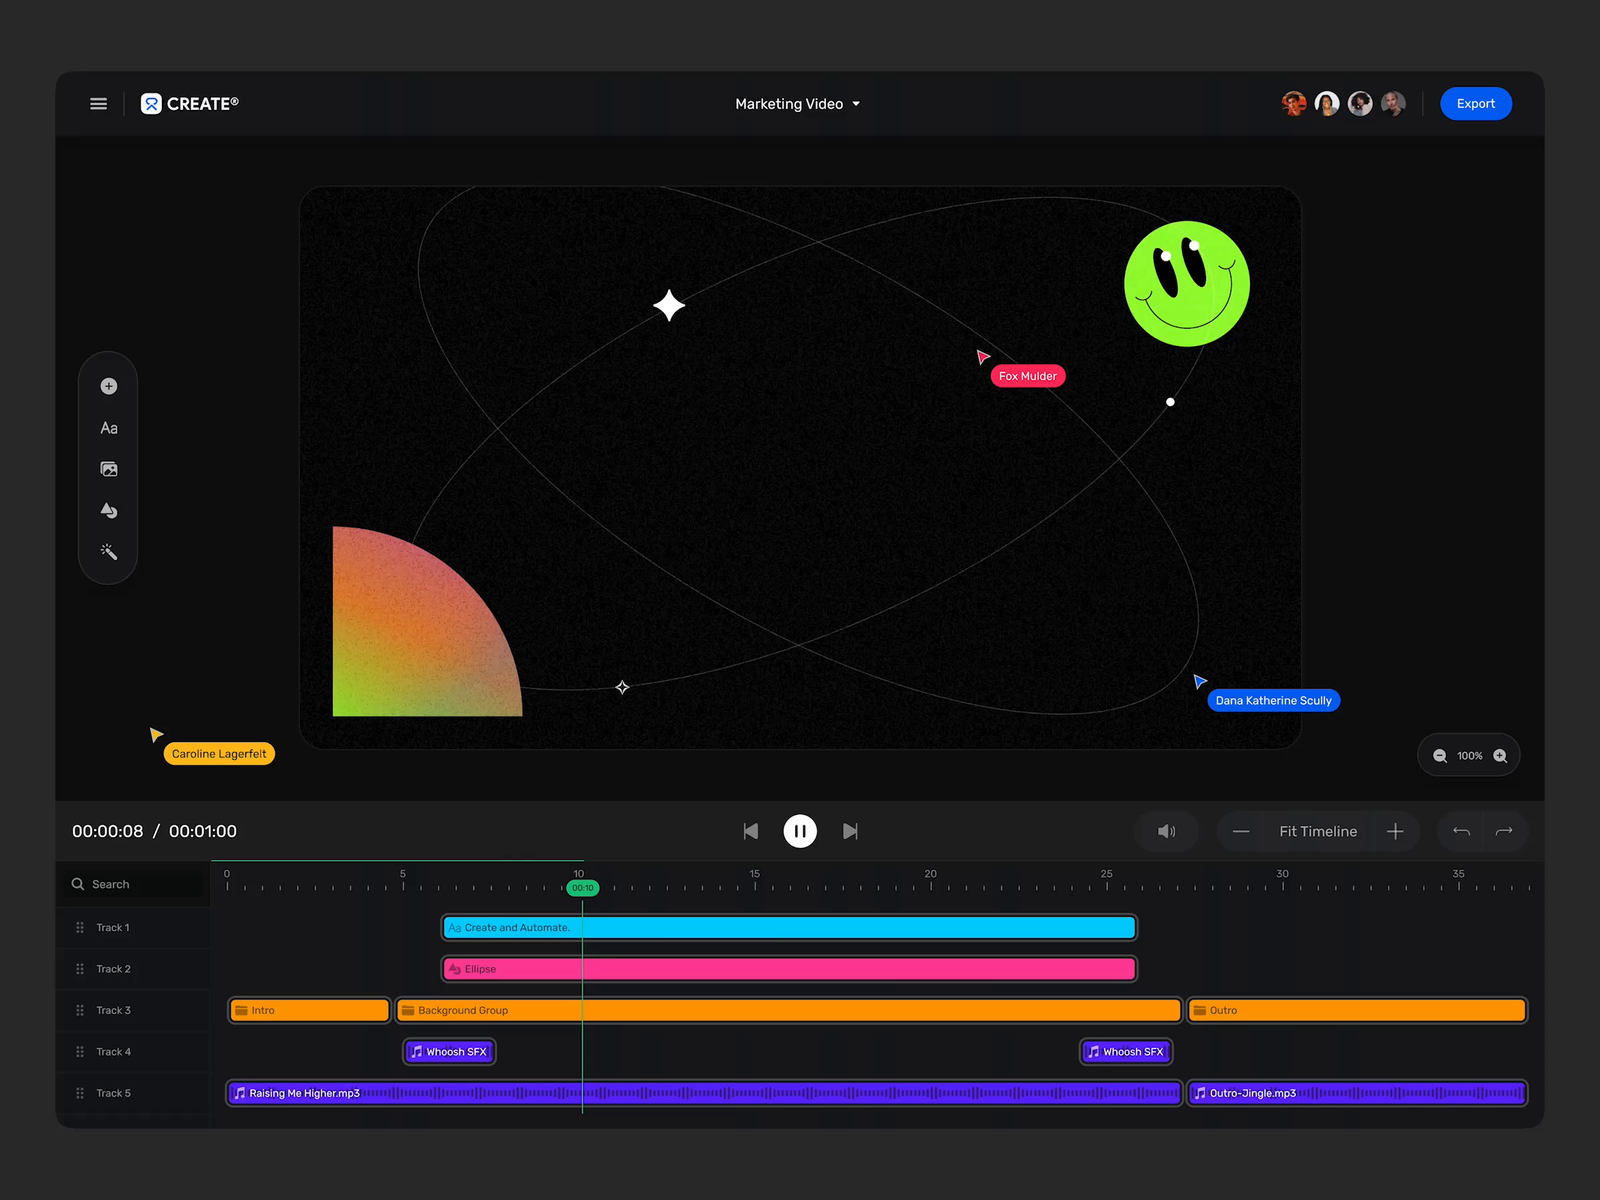Image resolution: width=1600 pixels, height=1200 pixels.
Task: Open the Whoosh SFX clip on Track 4
Action: (x=449, y=1051)
